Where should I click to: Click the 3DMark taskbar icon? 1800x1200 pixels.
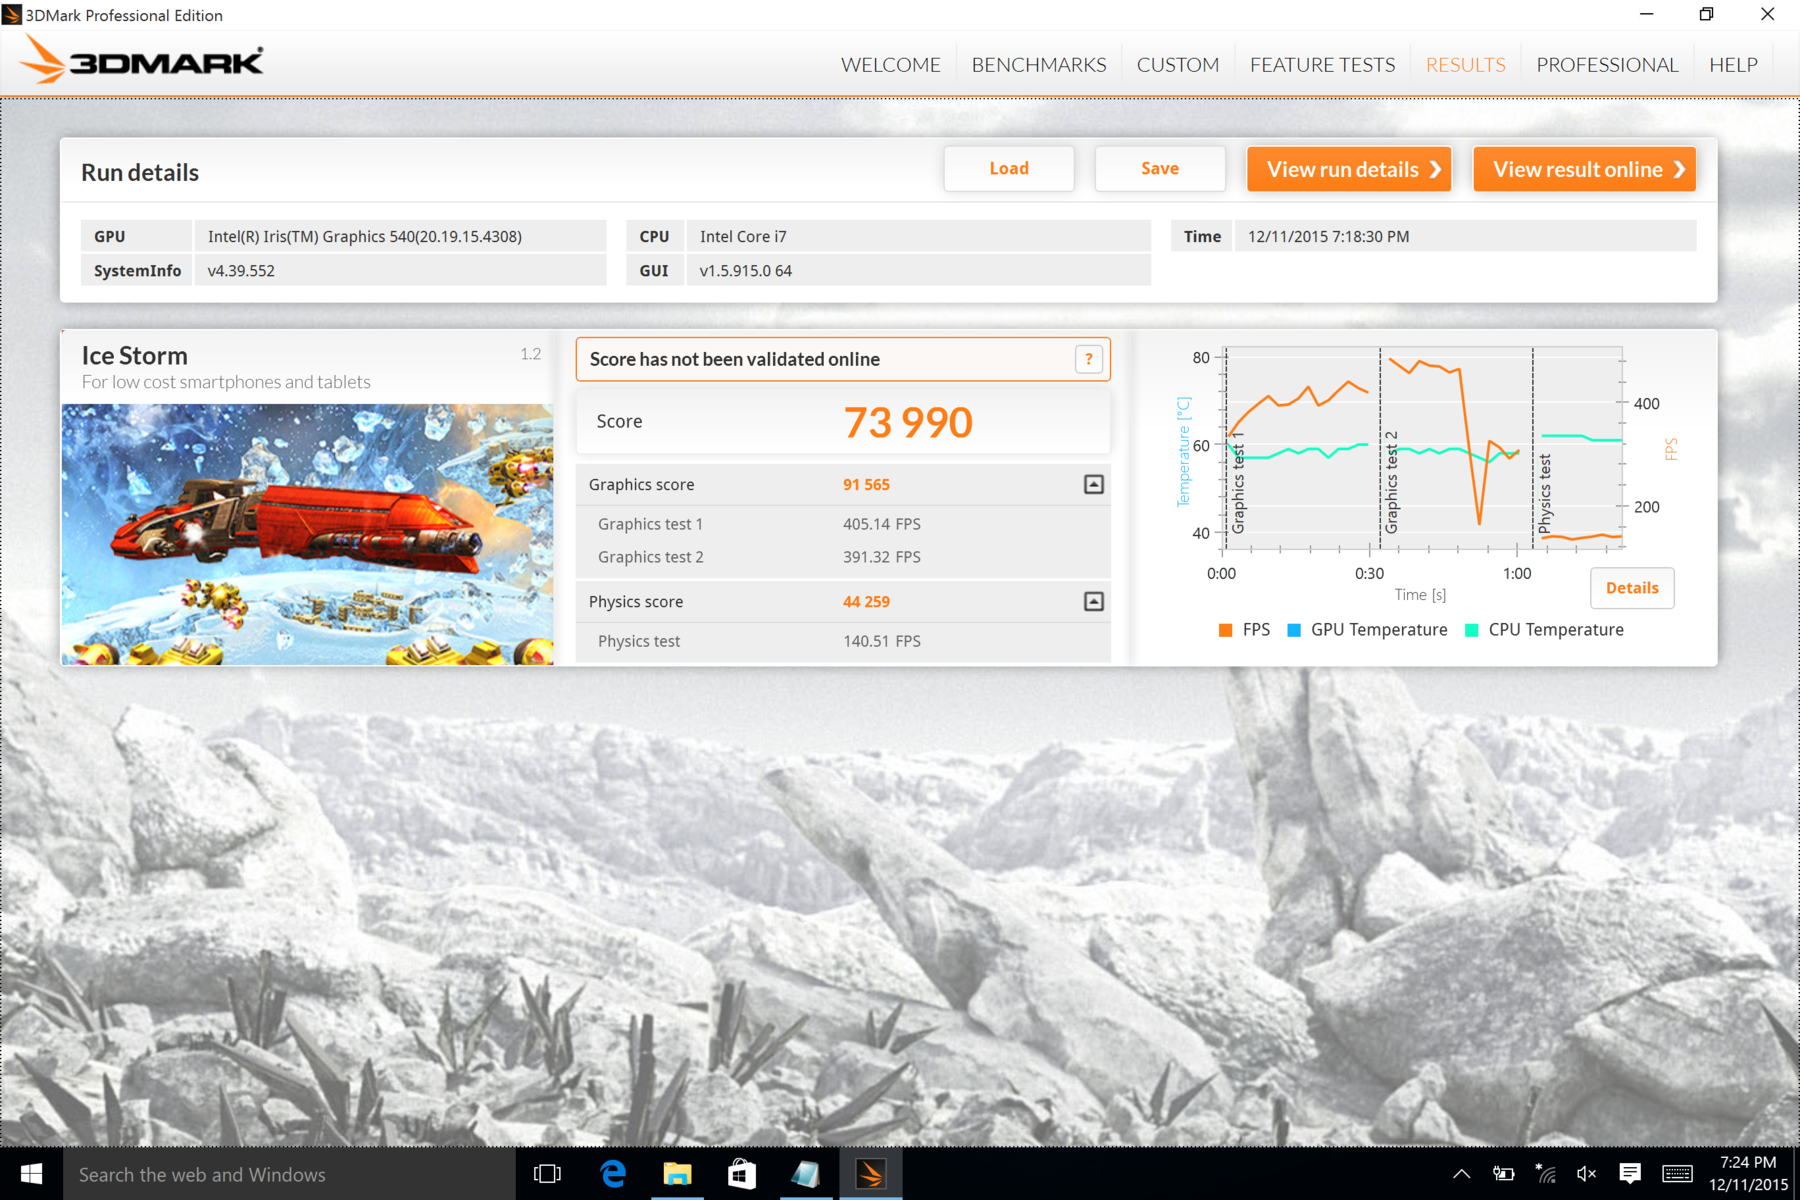click(x=870, y=1174)
